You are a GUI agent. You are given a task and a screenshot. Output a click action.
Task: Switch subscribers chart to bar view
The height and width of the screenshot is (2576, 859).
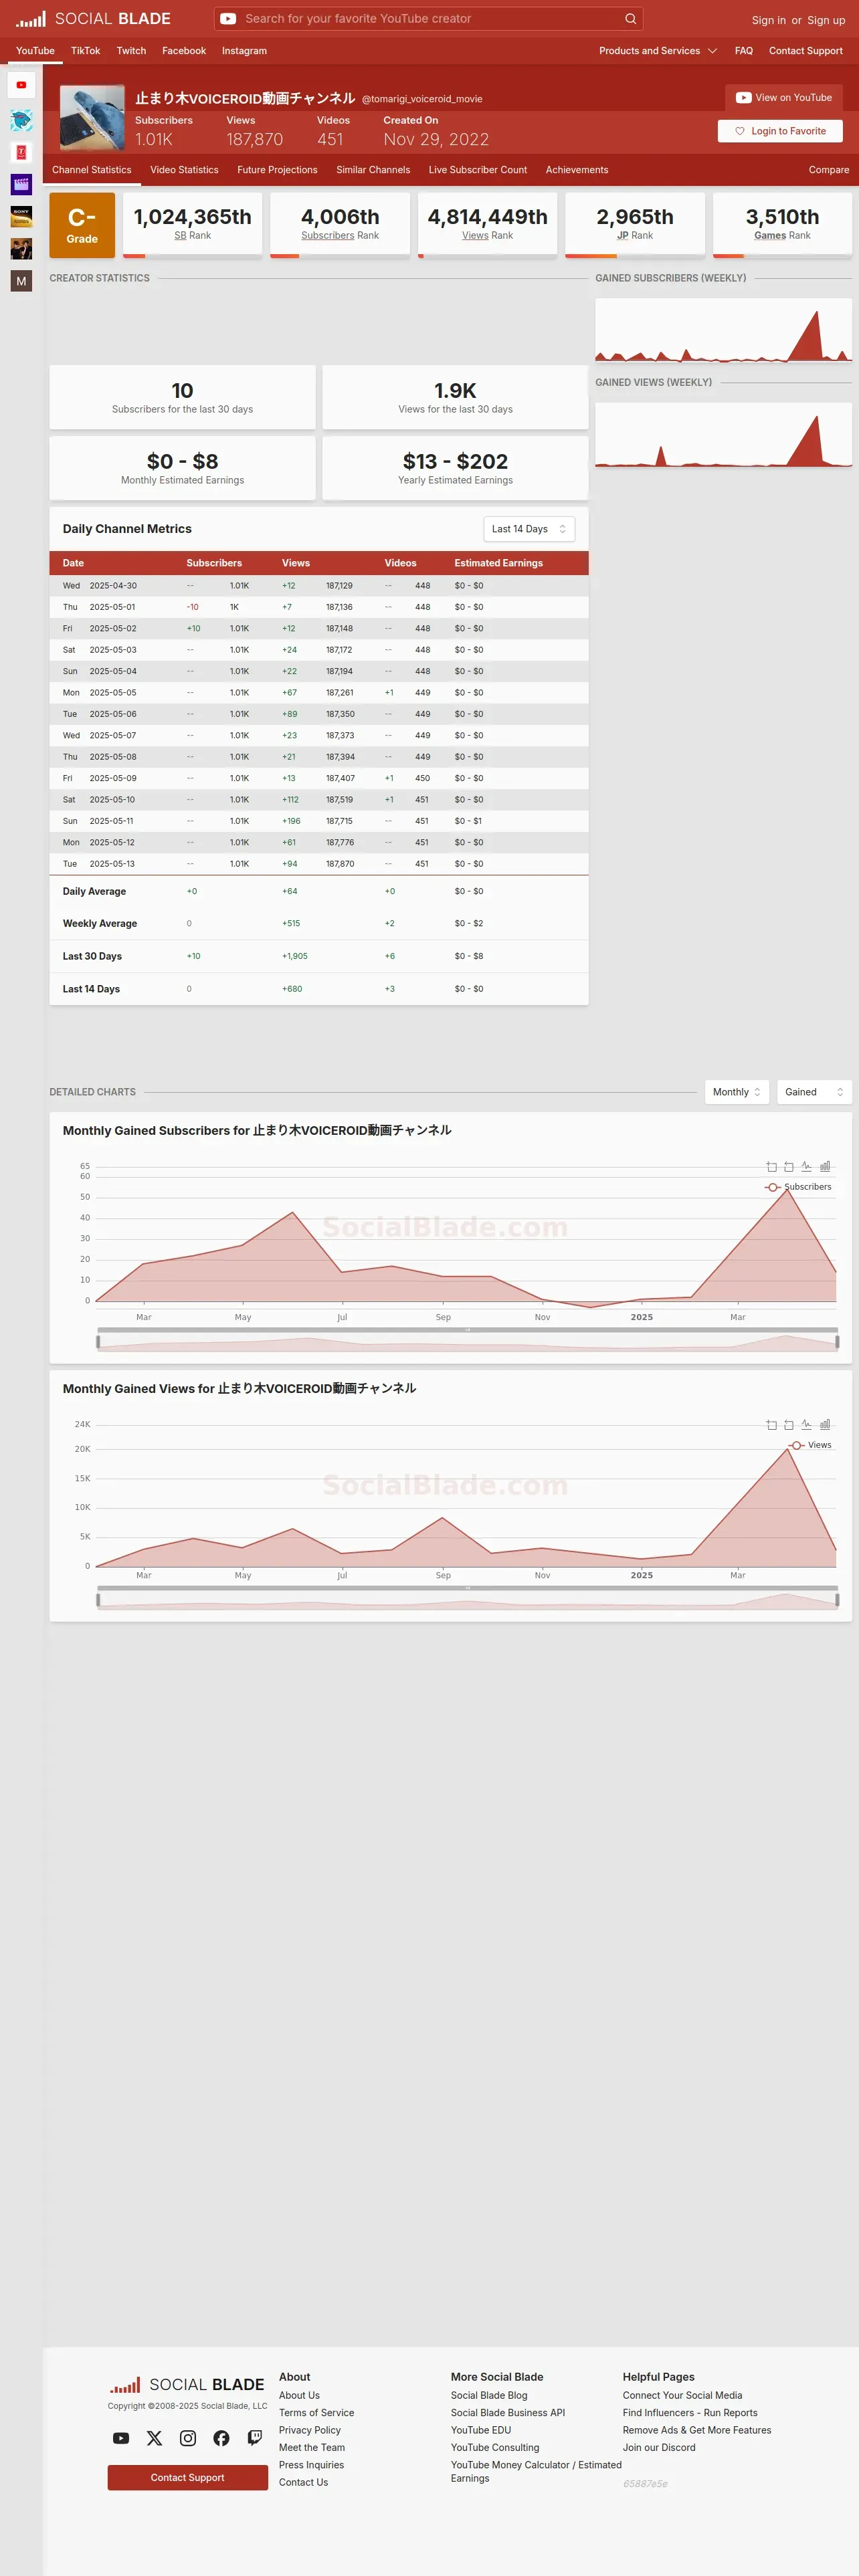(x=825, y=1167)
